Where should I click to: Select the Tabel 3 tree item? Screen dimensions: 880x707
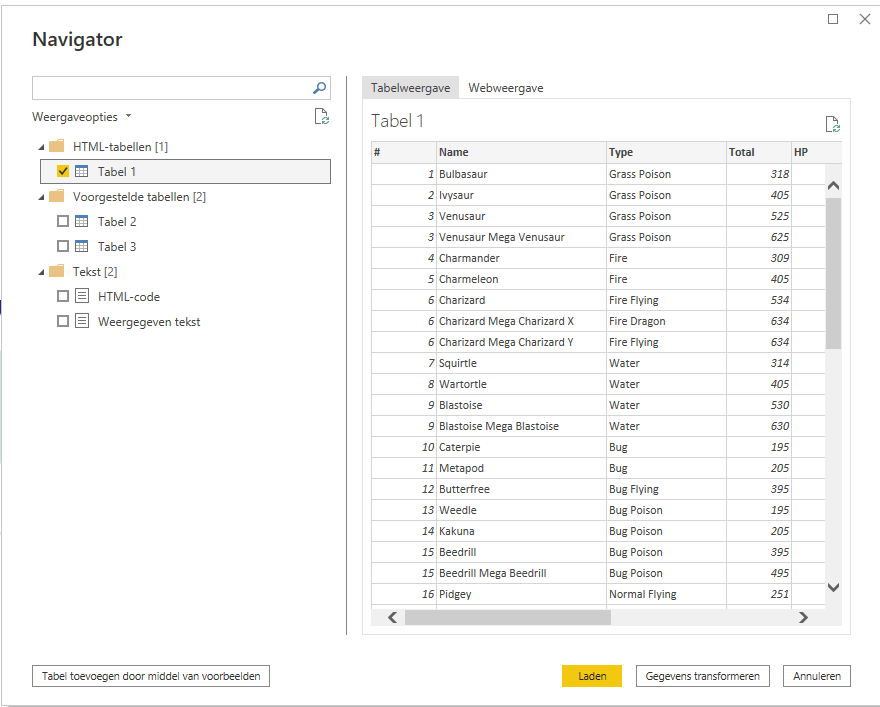pyautogui.click(x=117, y=246)
